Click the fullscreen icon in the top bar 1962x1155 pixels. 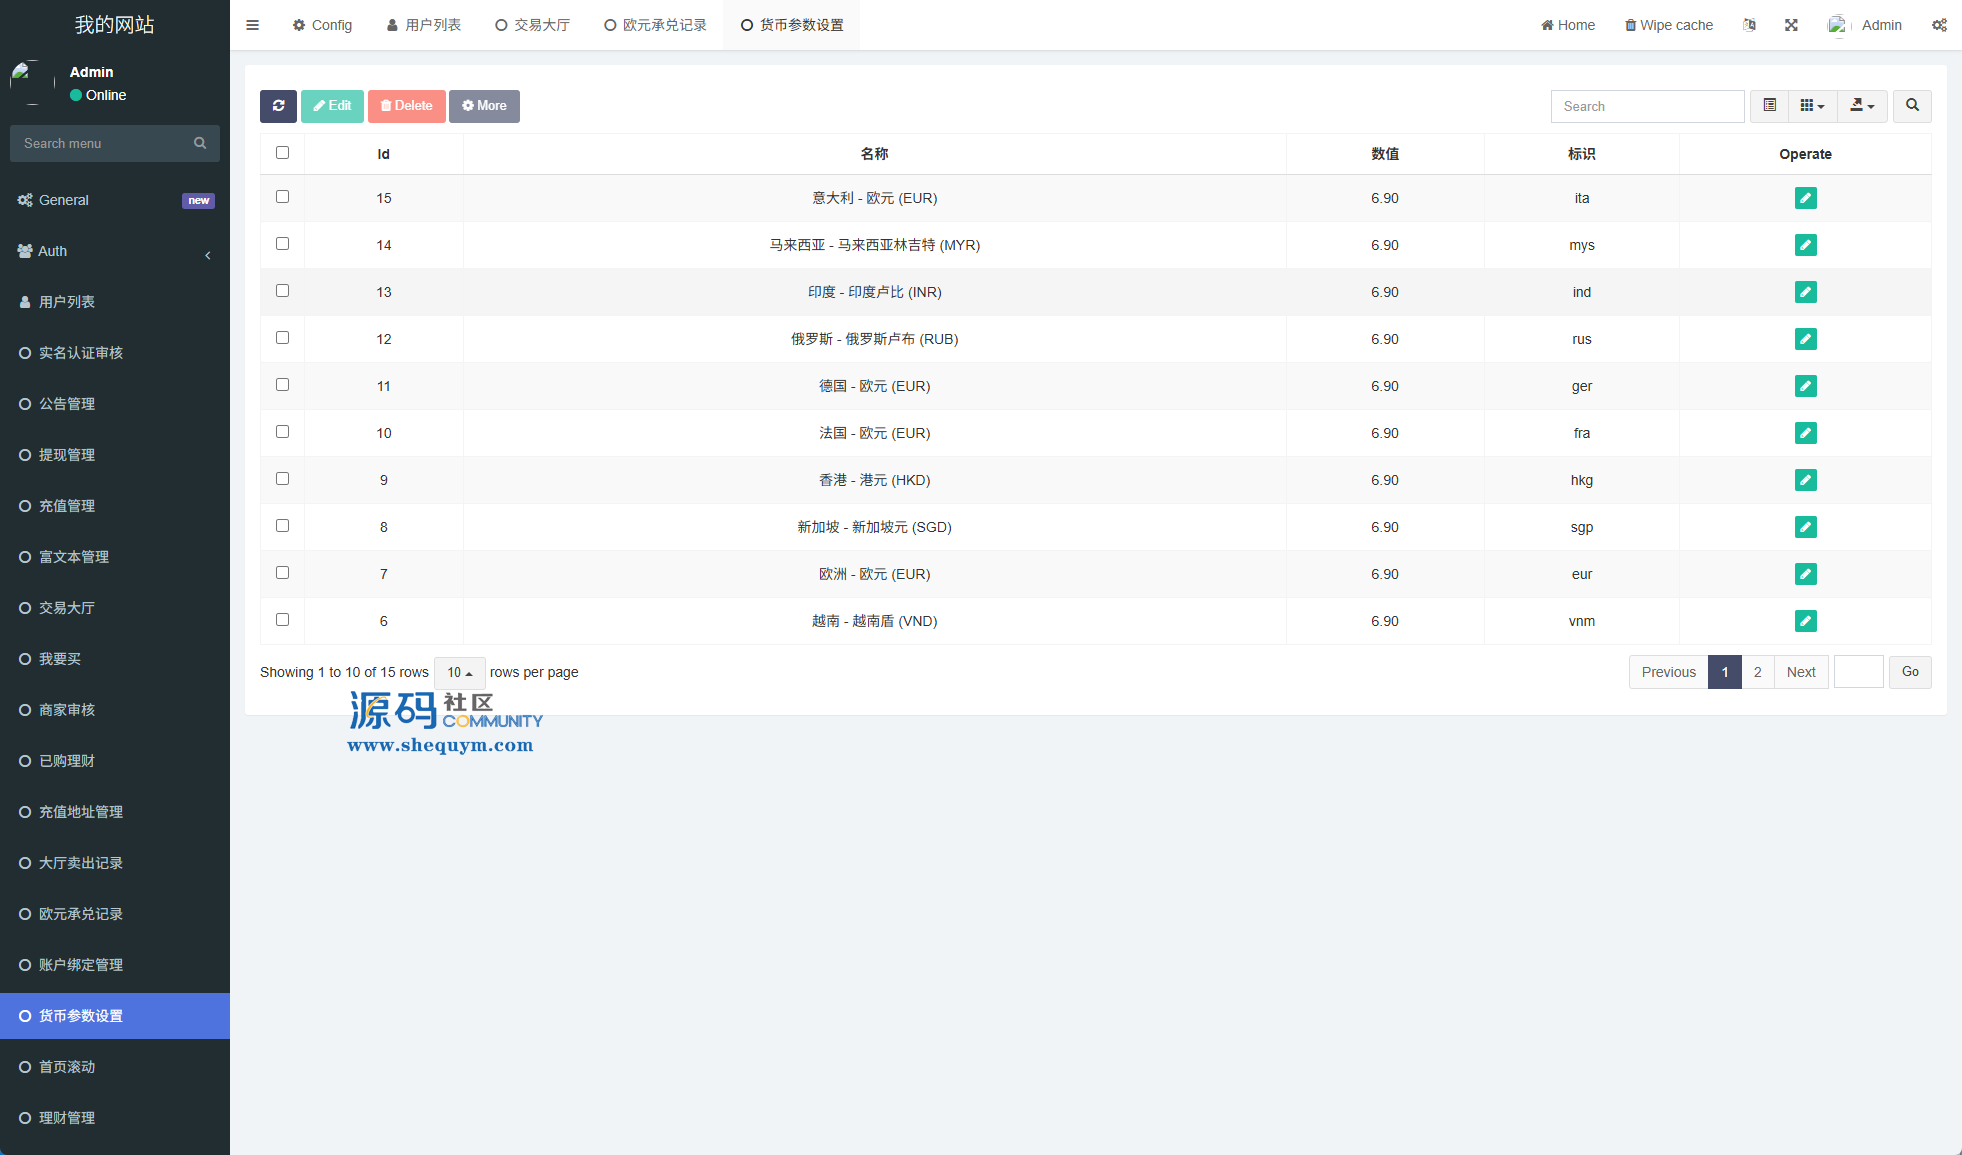(1791, 25)
